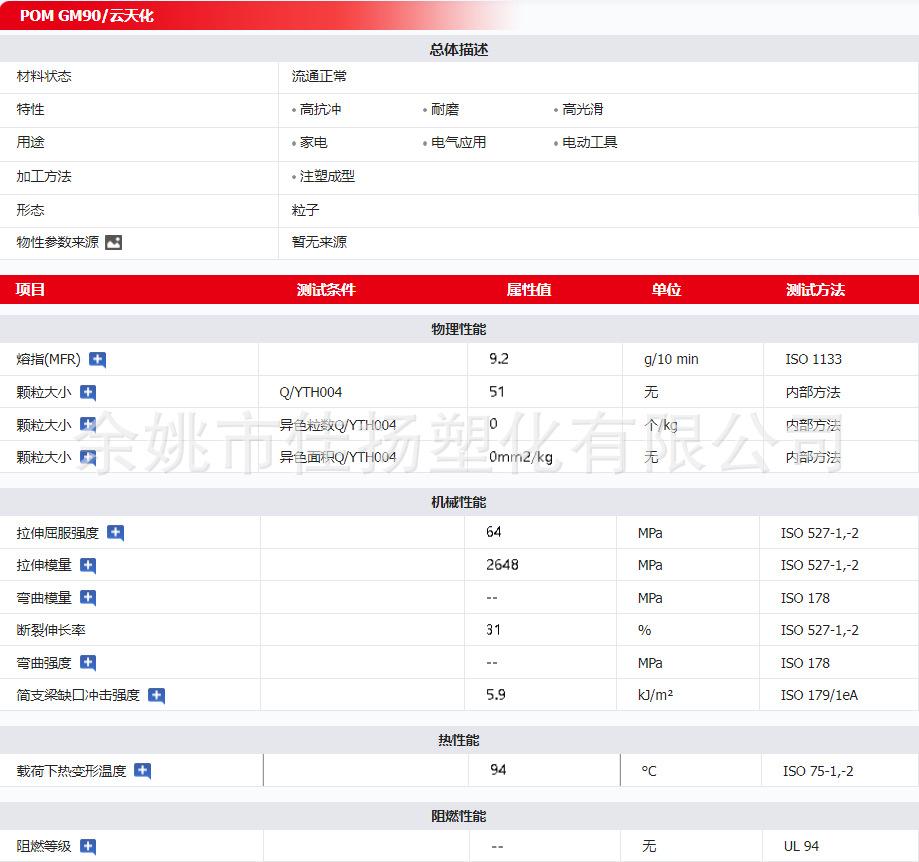The width and height of the screenshot is (919, 862).
Task: Click the POM GM90/云天化 title bar
Action: [87, 16]
